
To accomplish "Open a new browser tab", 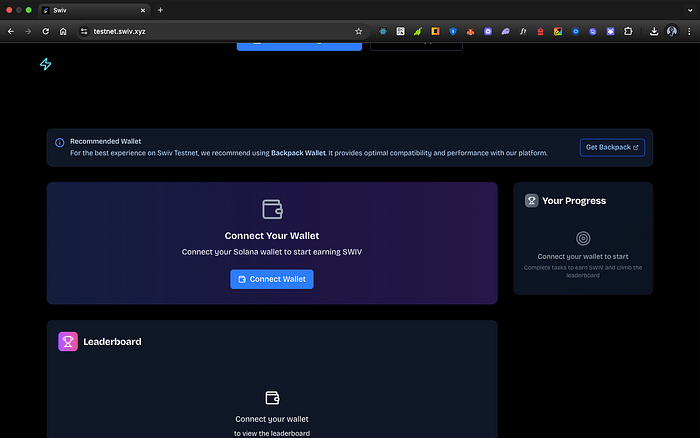I will pyautogui.click(x=160, y=10).
